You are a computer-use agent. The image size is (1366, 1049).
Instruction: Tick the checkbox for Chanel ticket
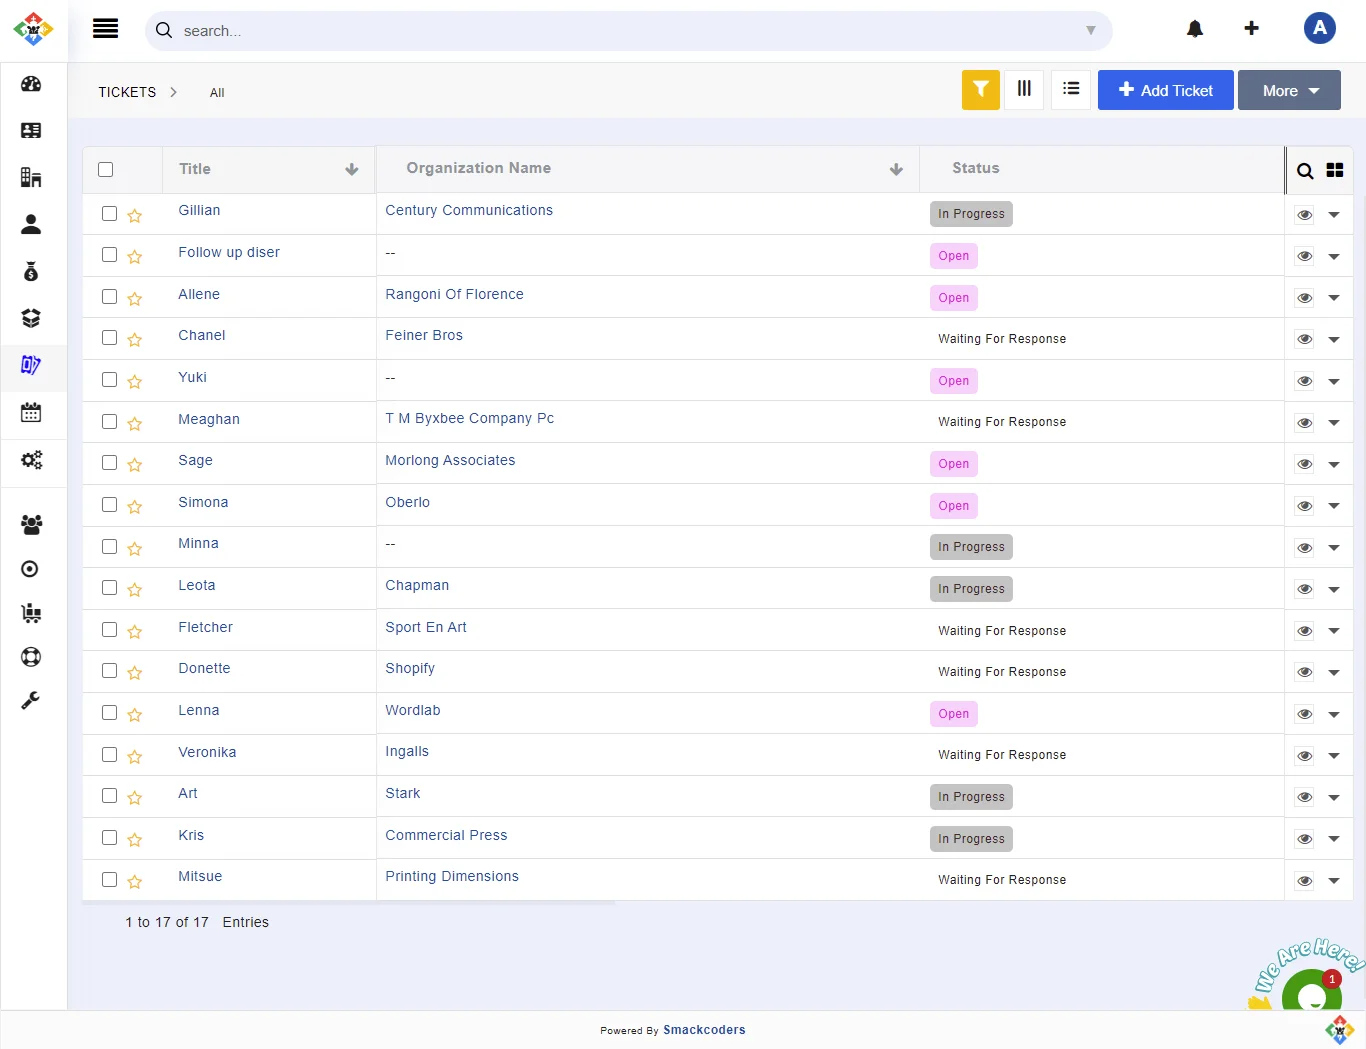[110, 338]
